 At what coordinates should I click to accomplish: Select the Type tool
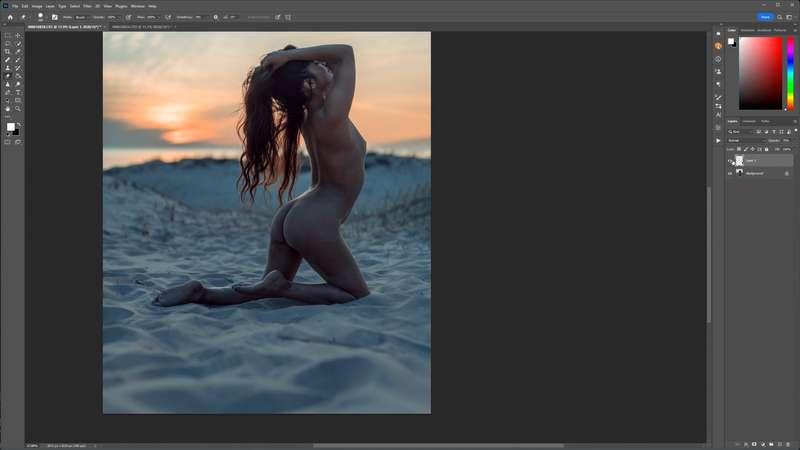click(x=18, y=92)
